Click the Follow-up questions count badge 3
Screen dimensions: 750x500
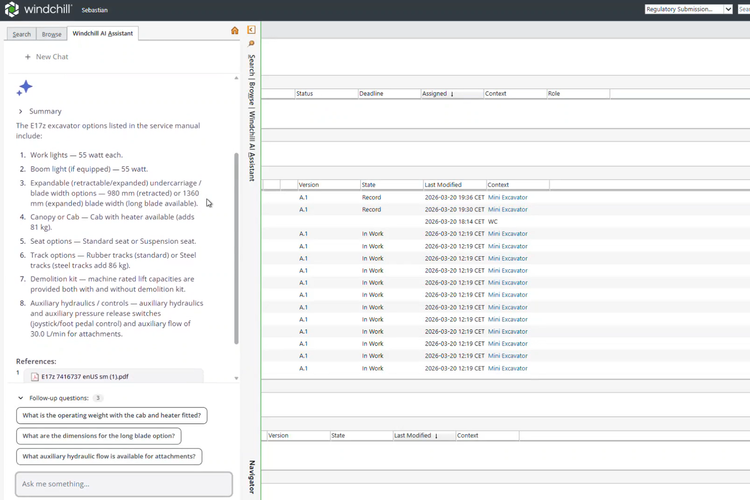pos(98,398)
